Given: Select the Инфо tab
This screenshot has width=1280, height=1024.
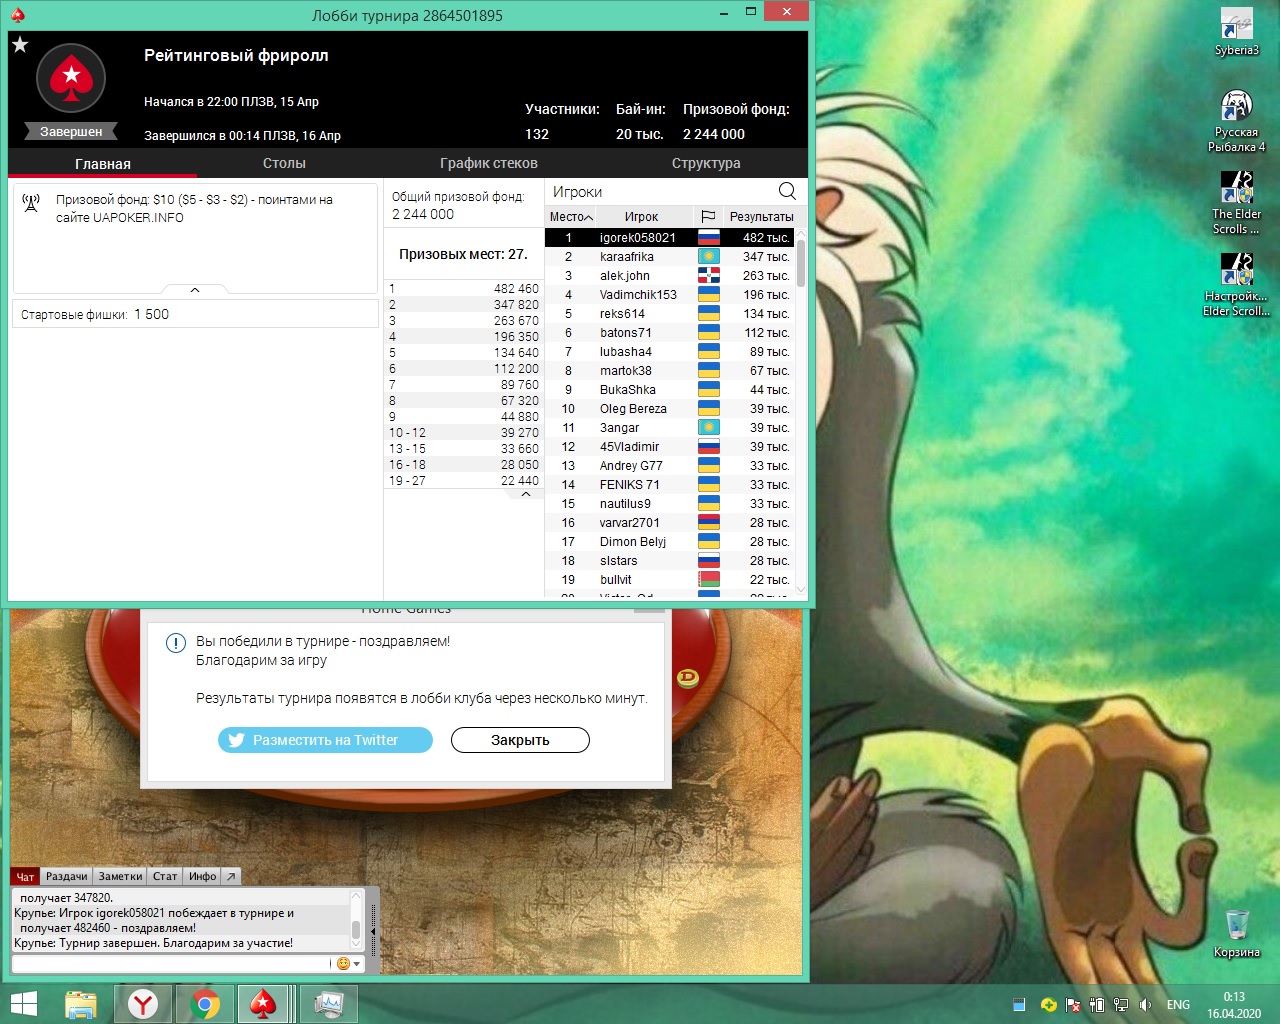Looking at the screenshot, I should click(203, 876).
